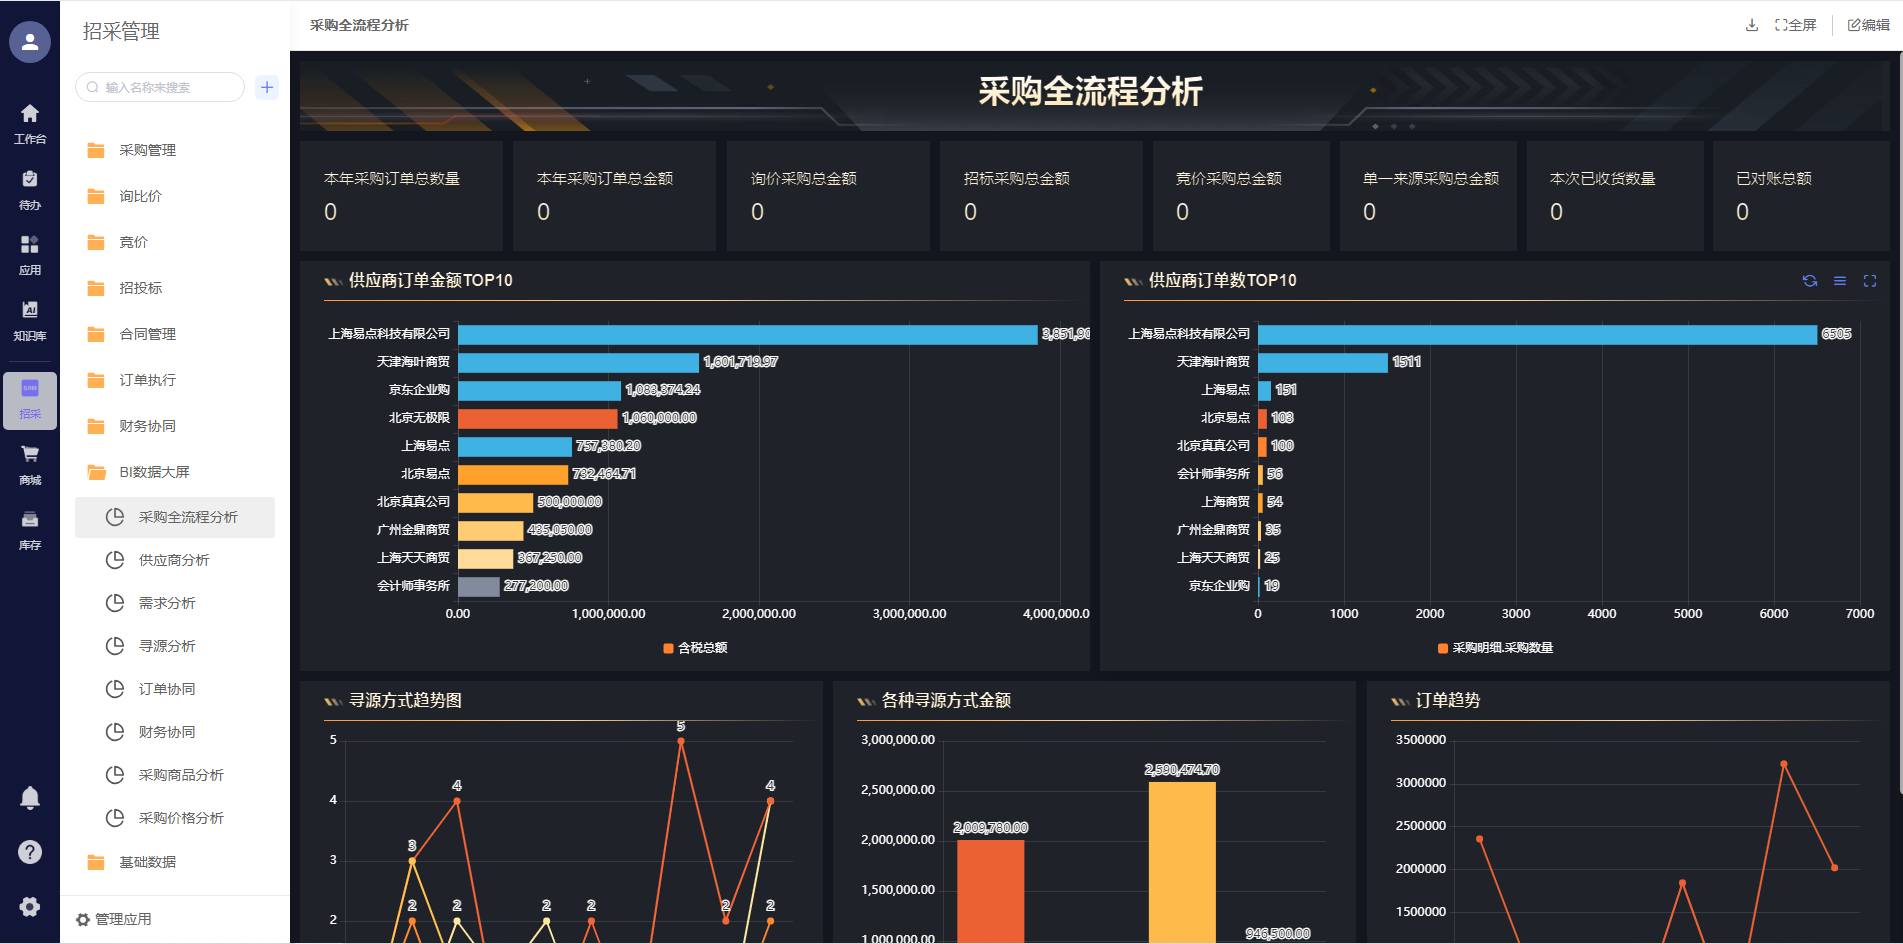1903x944 pixels.
Task: Collapse the BI数据大屏 folder
Action: [154, 472]
